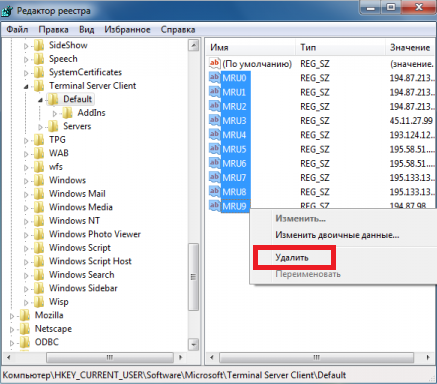Screen dimensions: 437x384
Task: Sort values by the Имя column header
Action: click(x=251, y=47)
